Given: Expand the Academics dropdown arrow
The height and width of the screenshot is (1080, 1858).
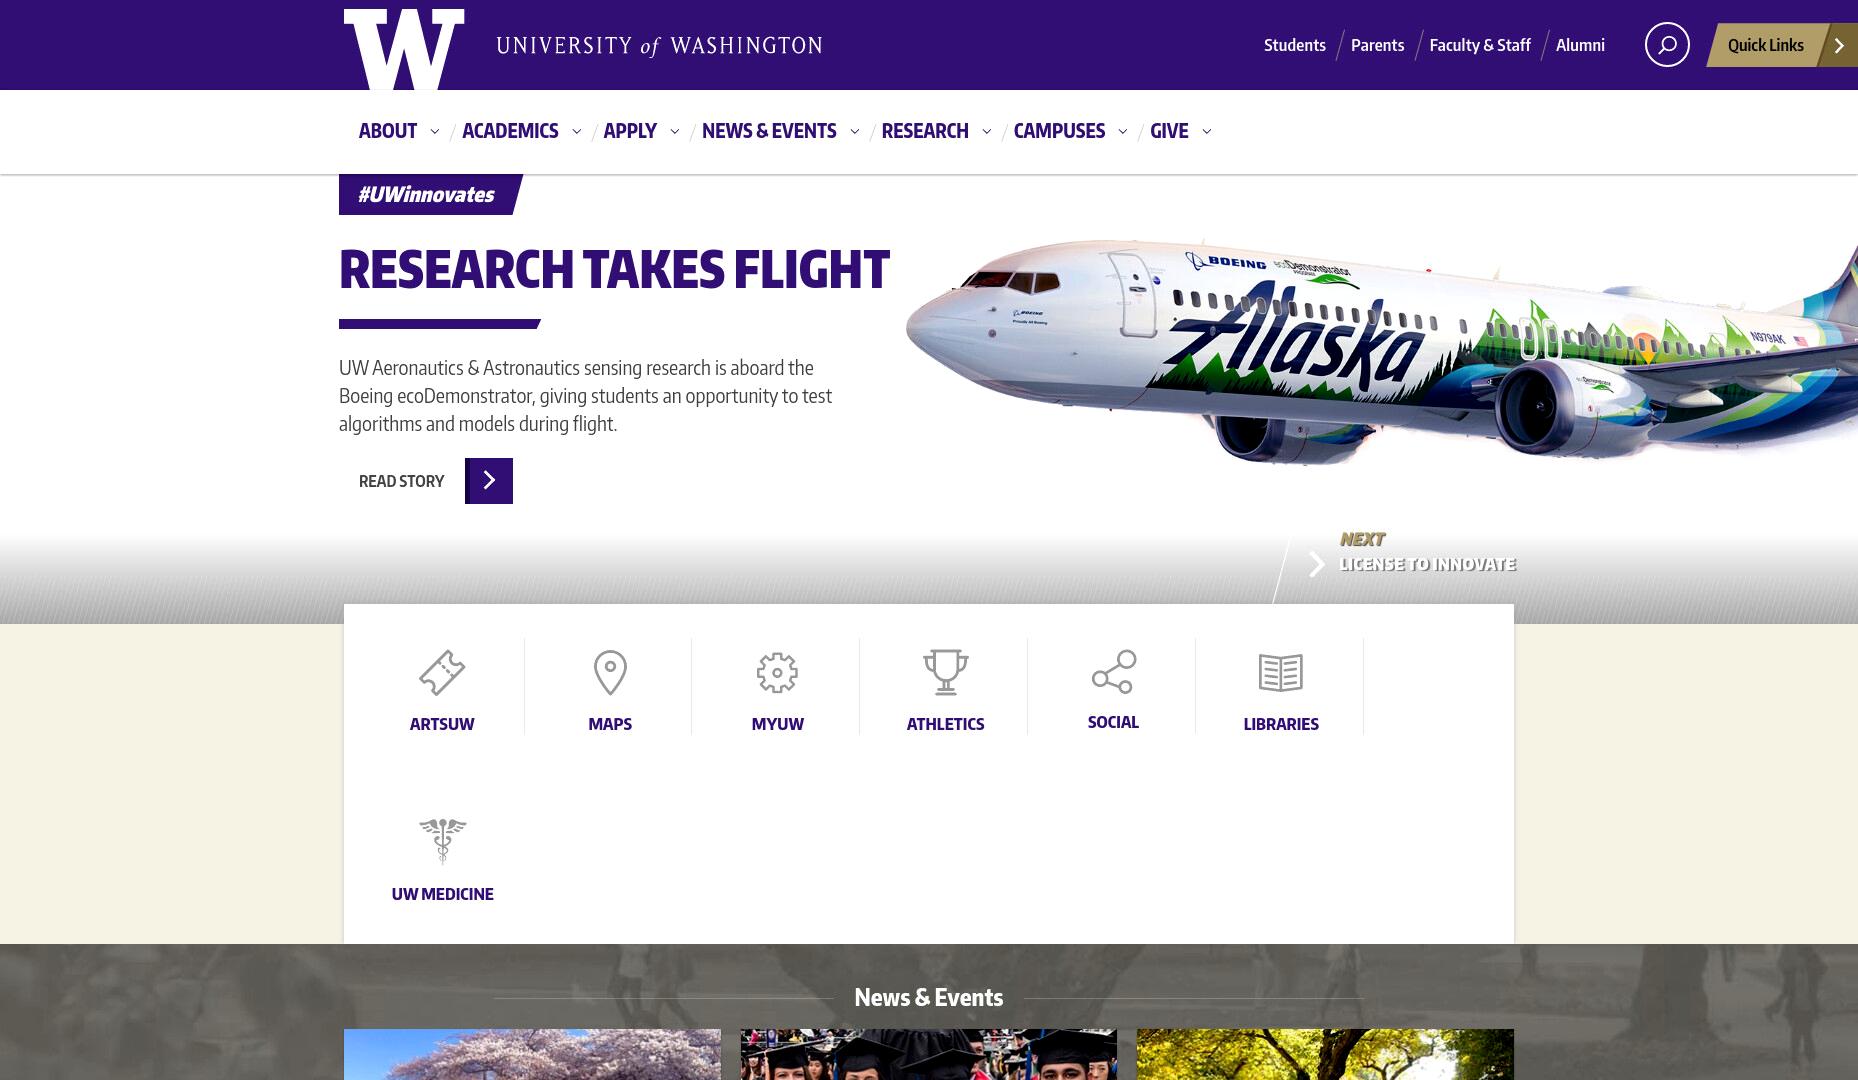Looking at the screenshot, I should pos(576,131).
